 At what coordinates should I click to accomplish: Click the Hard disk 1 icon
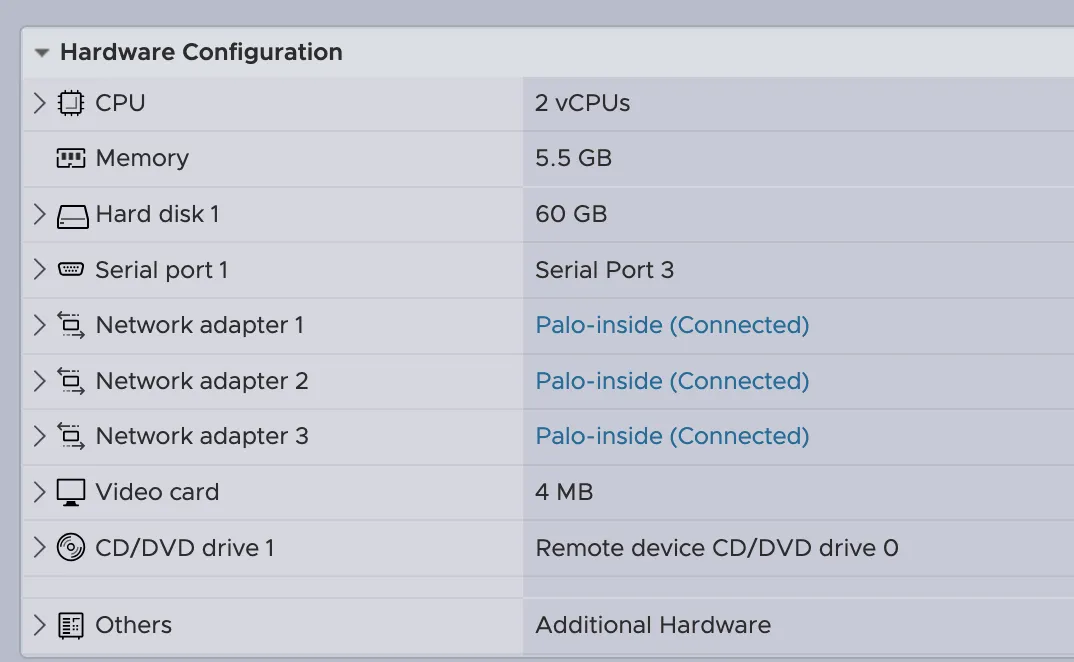click(x=72, y=215)
